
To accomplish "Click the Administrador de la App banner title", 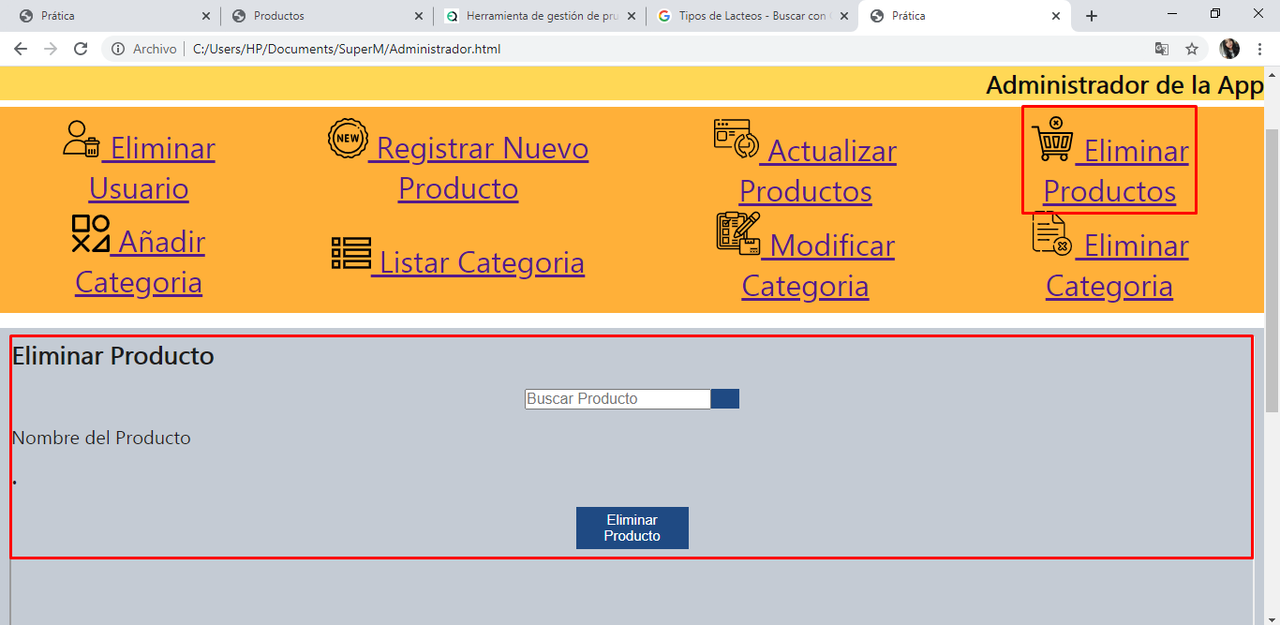I will (x=1125, y=85).
